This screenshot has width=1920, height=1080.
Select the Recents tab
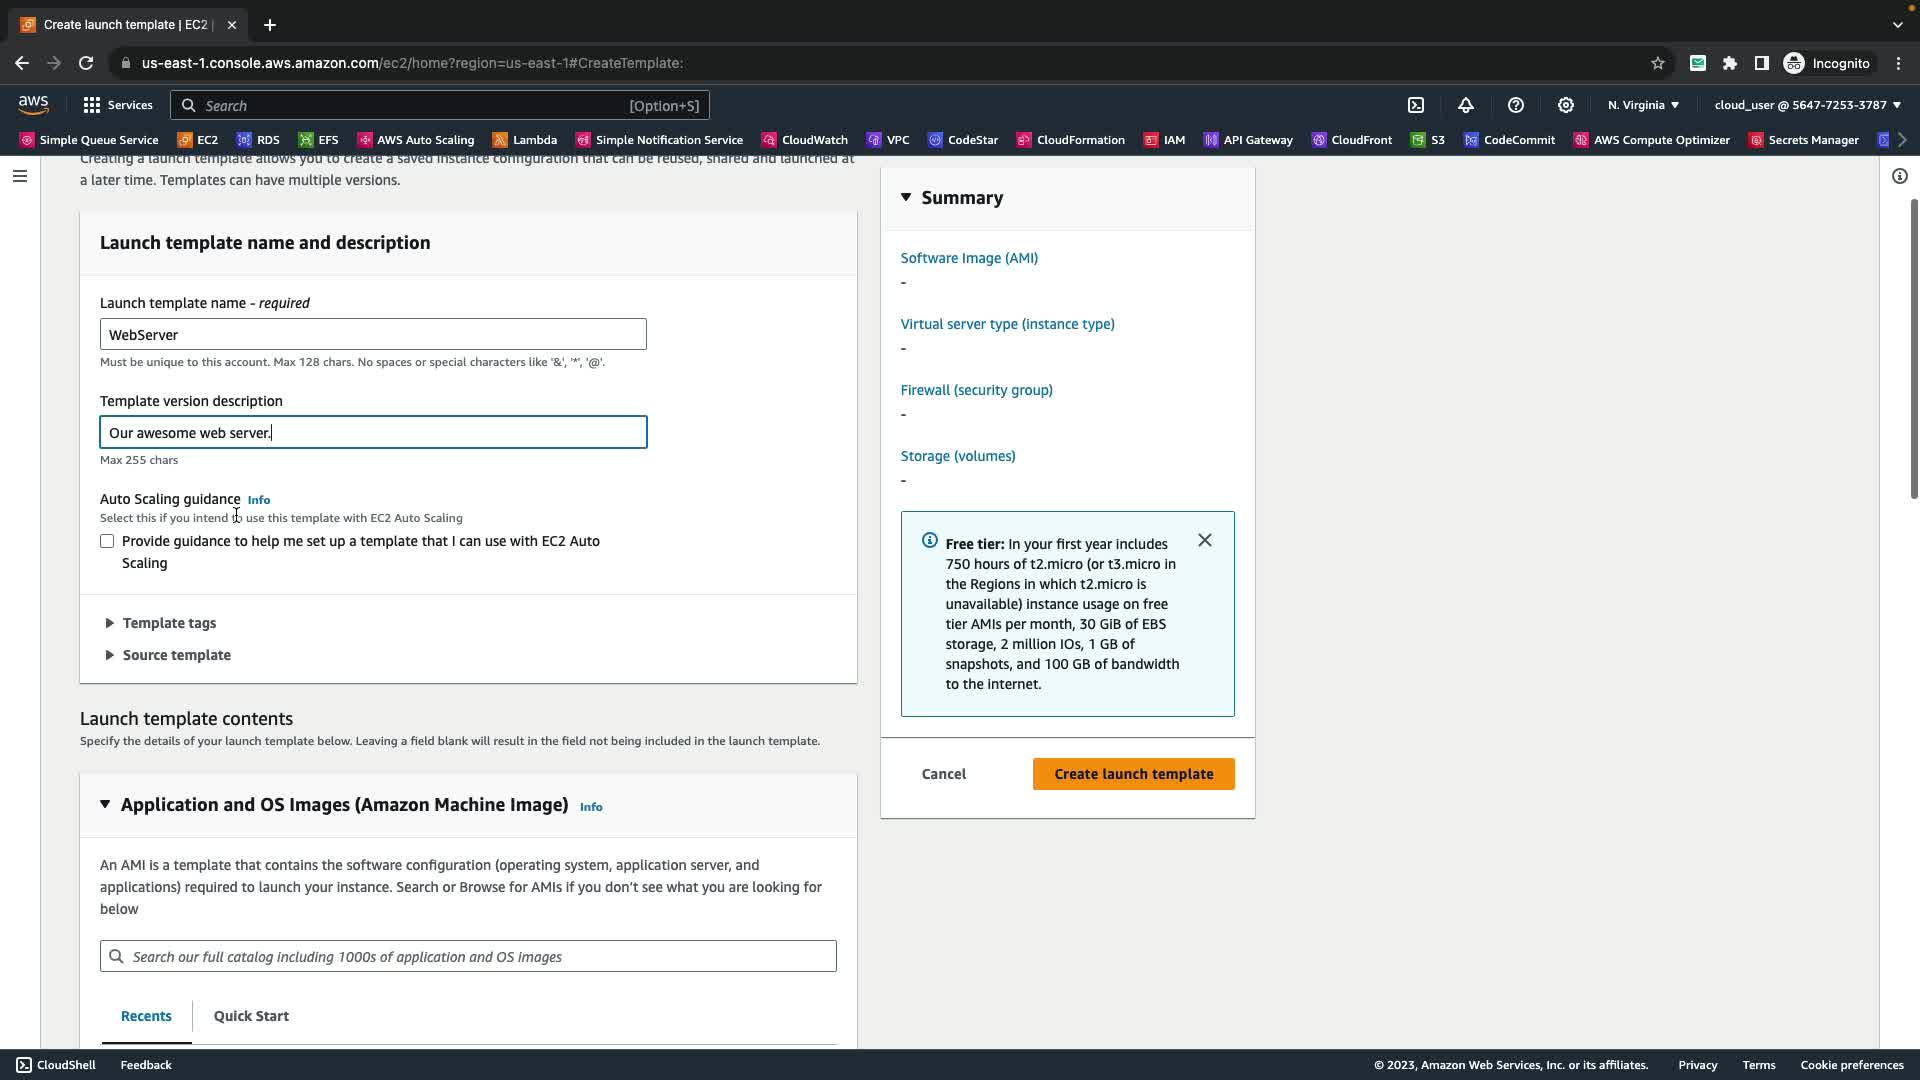(x=146, y=1016)
